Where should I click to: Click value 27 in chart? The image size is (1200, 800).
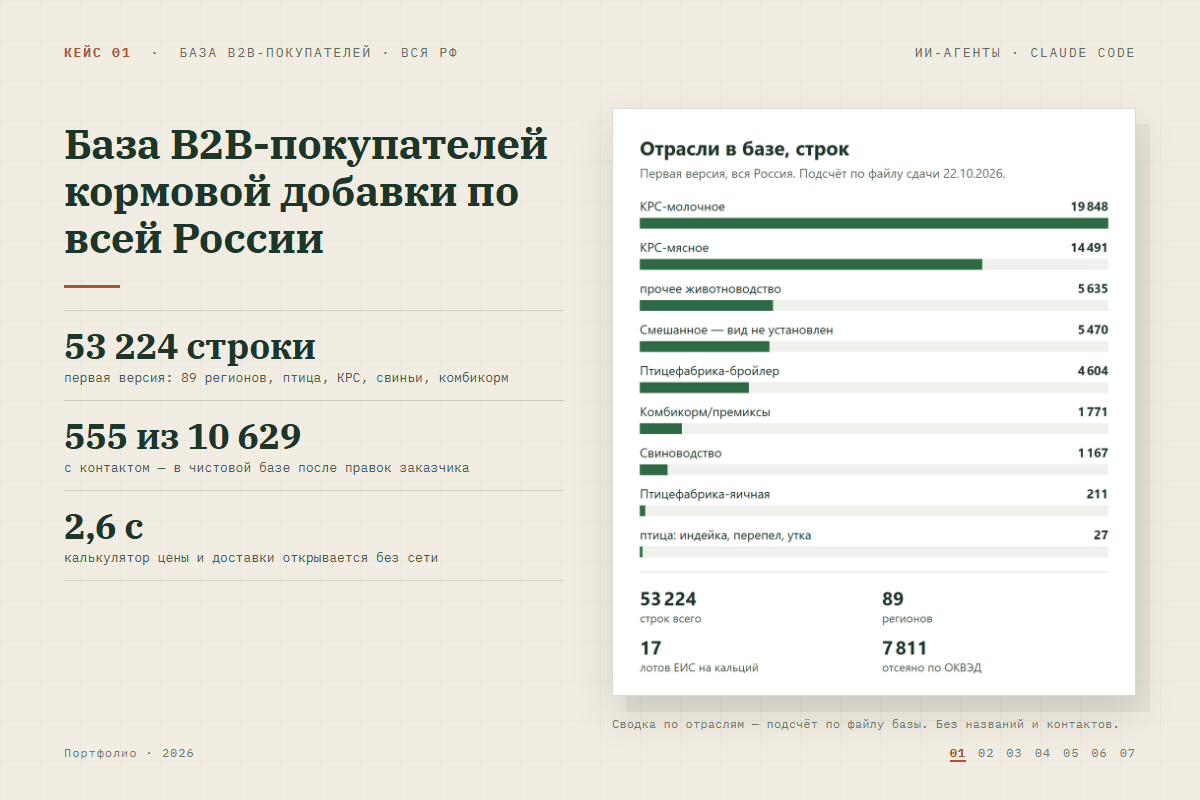pyautogui.click(x=1100, y=535)
